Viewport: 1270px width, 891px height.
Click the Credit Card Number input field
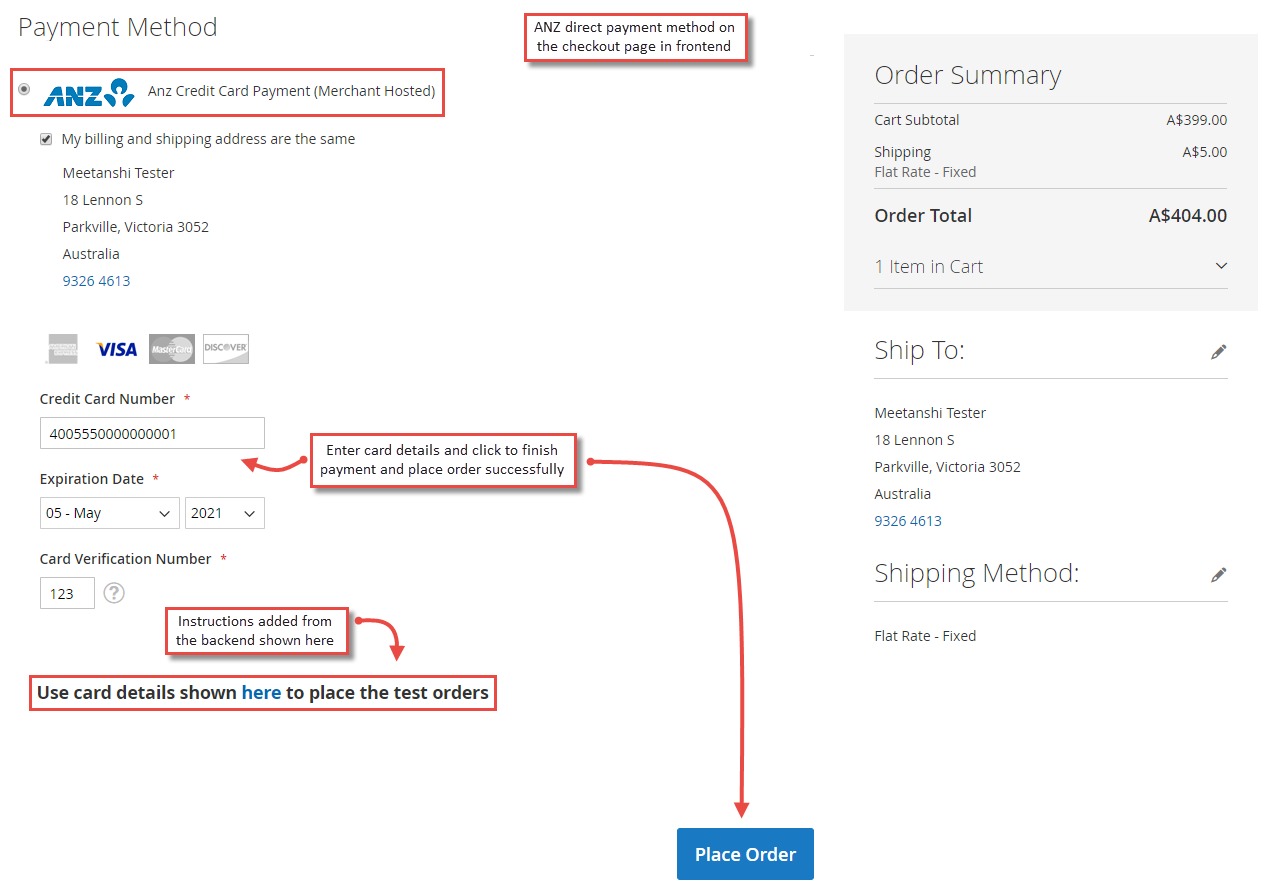point(152,433)
